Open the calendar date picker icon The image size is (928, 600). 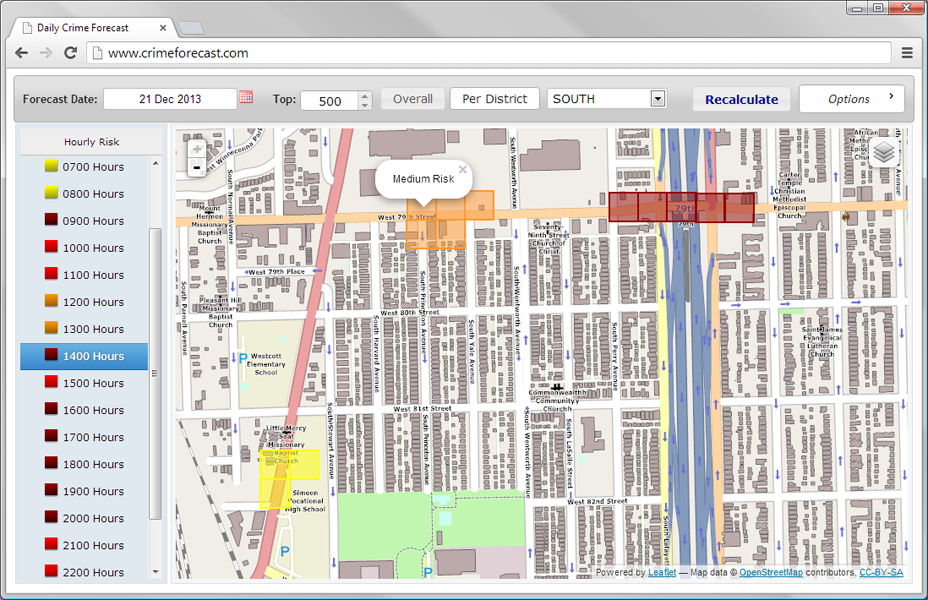(x=246, y=98)
